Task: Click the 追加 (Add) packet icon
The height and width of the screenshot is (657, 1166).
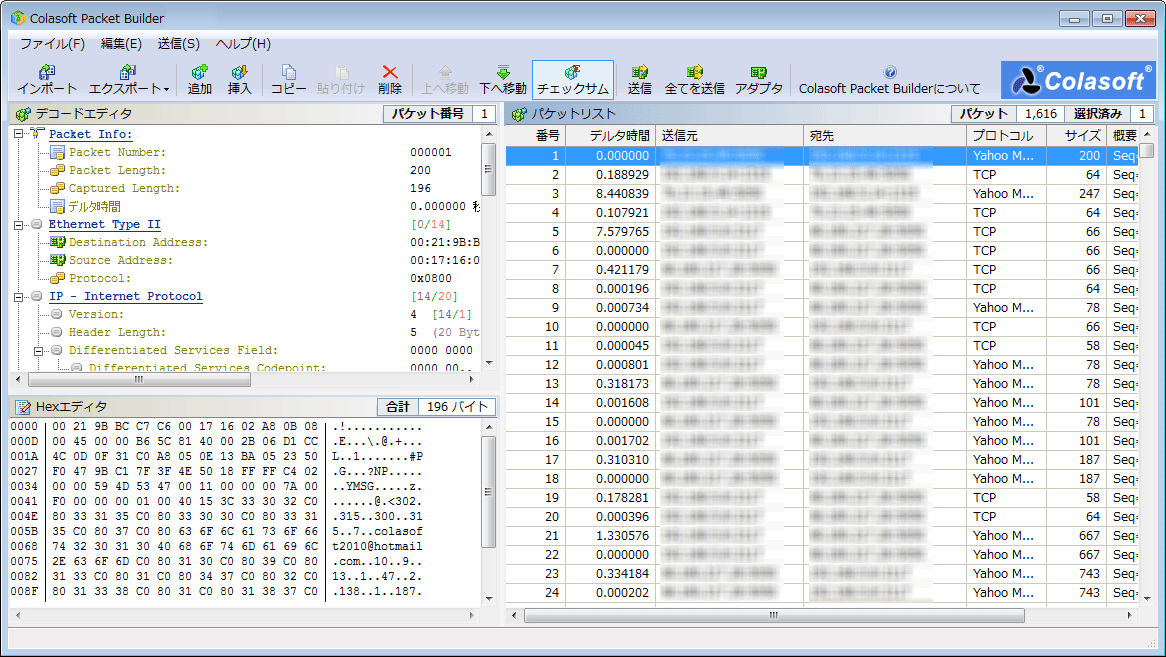Action: (200, 73)
